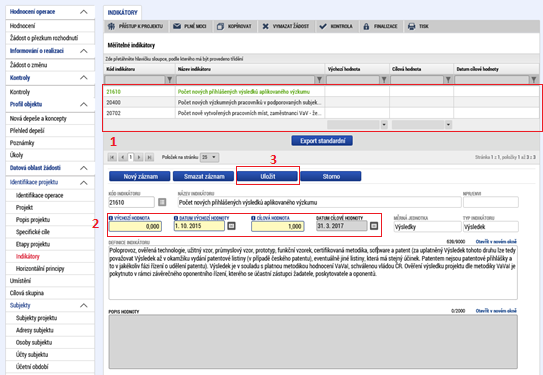The image size is (543, 375).
Task: Click the Storno button
Action: [331, 176]
